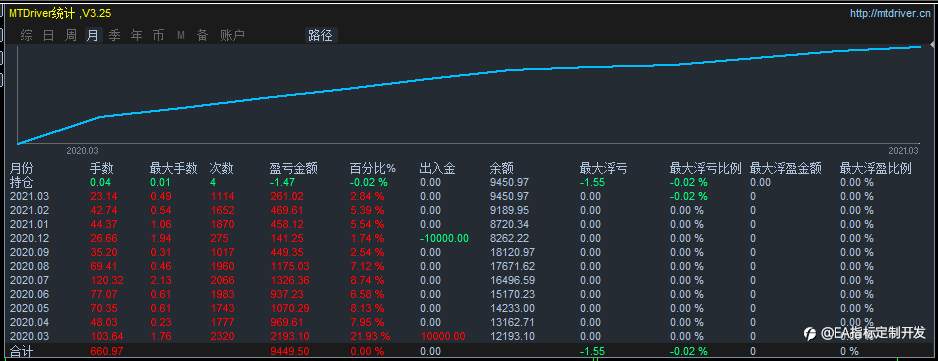Image resolution: width=938 pixels, height=361 pixels.
Task: Open the 年 yearly statistics tab
Action: click(137, 35)
